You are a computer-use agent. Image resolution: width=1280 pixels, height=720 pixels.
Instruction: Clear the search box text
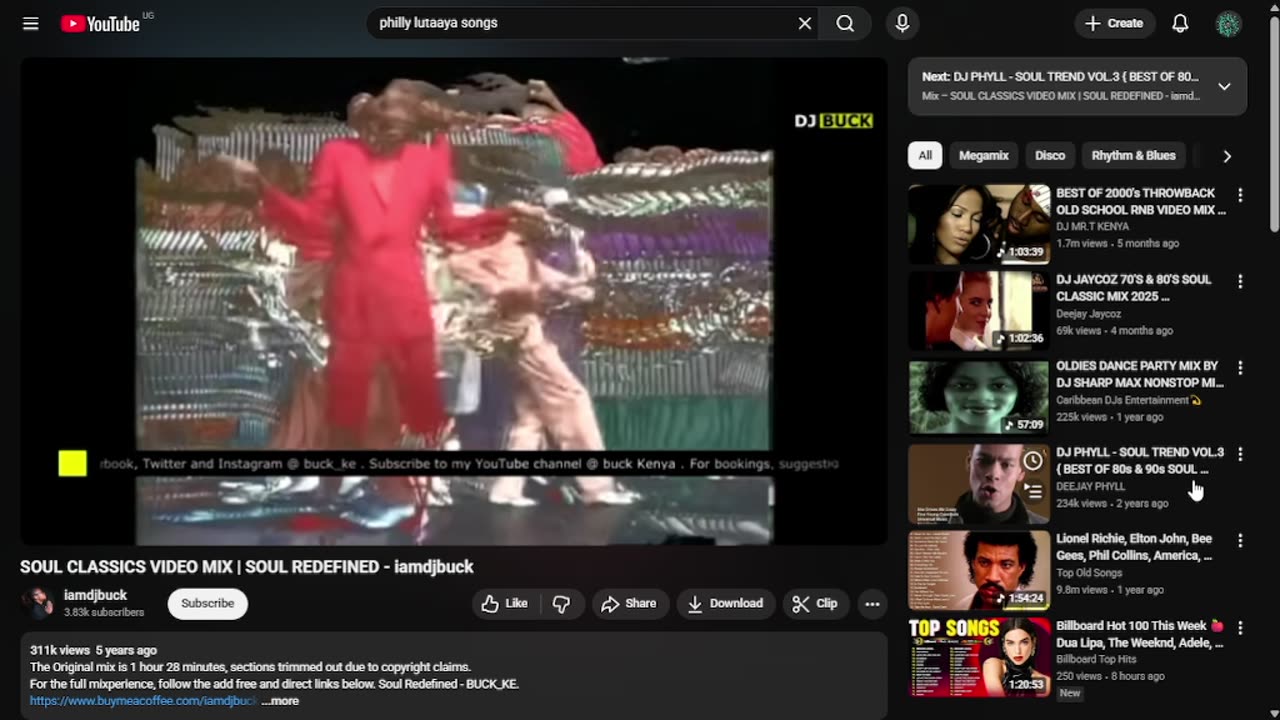804,23
